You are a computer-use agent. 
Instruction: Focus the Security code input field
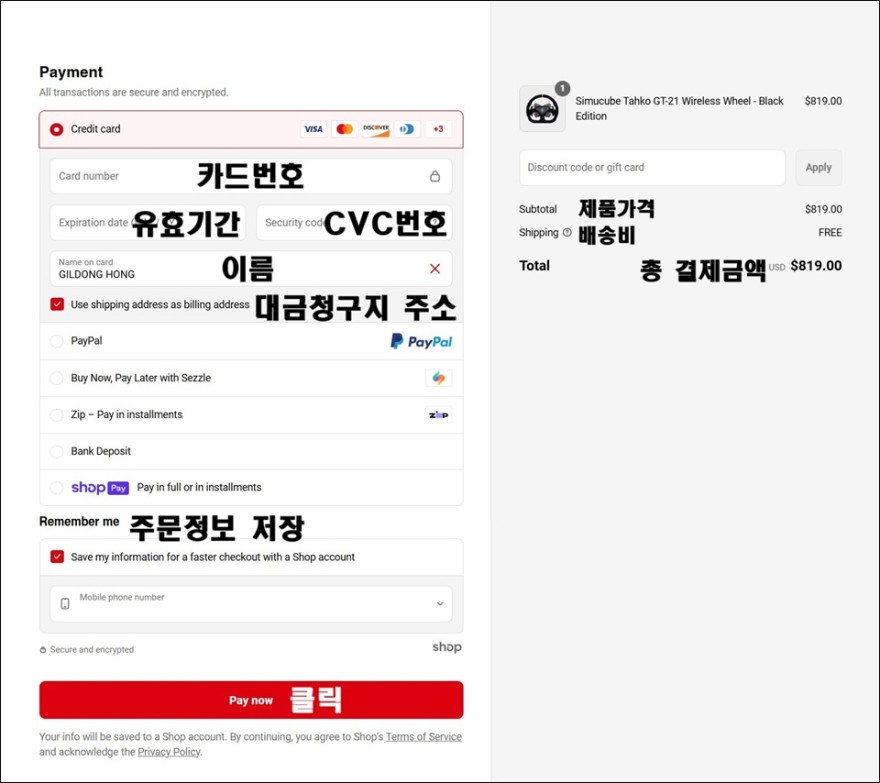click(354, 223)
